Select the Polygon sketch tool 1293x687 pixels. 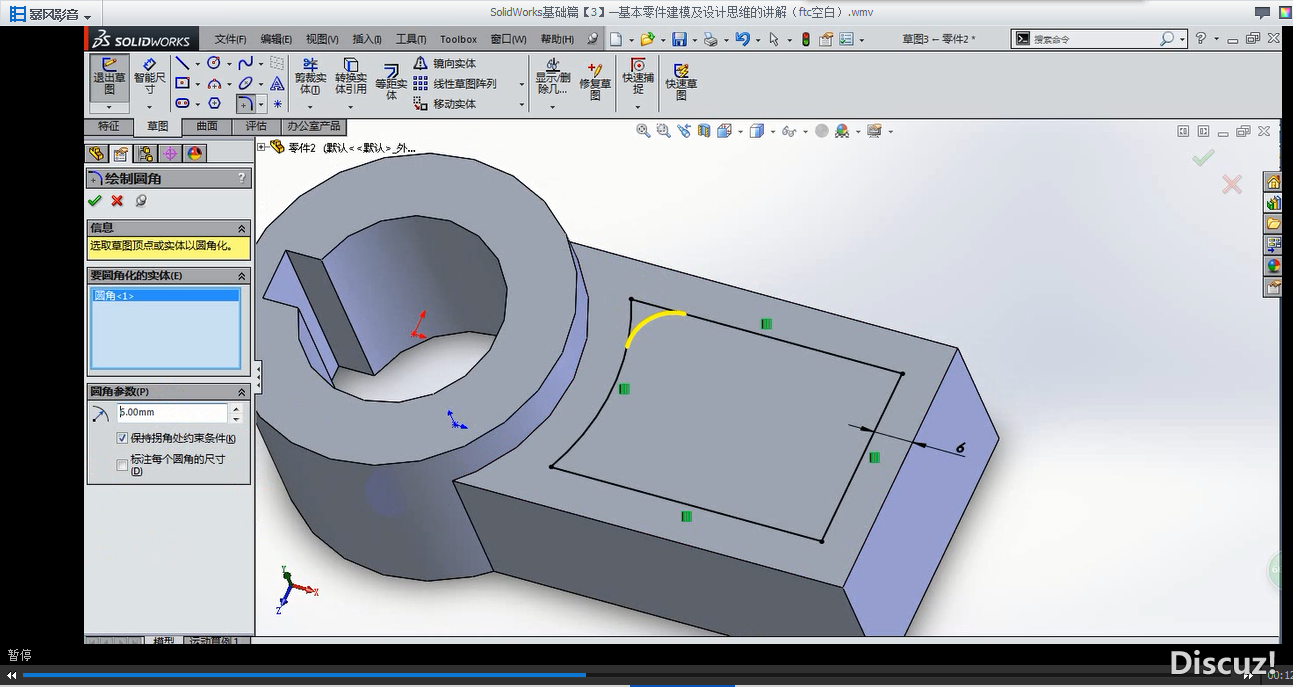[x=213, y=104]
